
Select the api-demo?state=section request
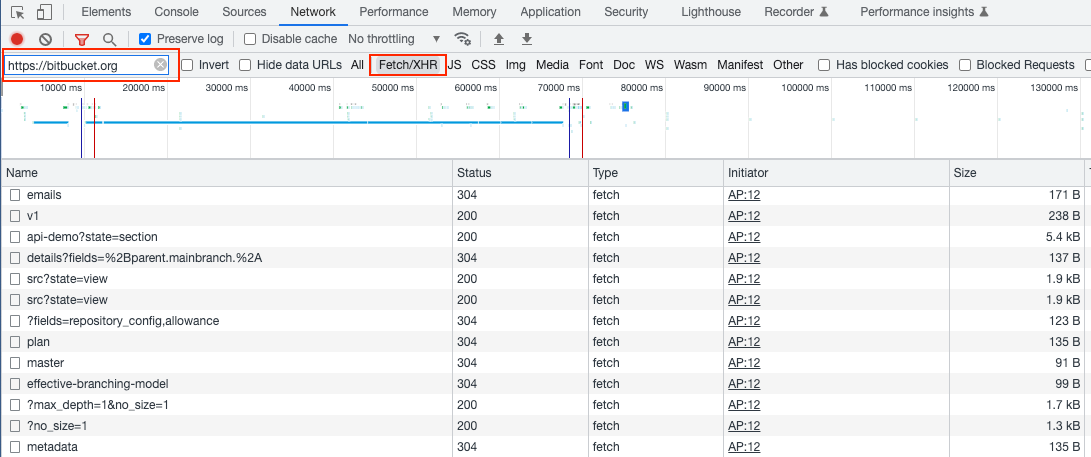pyautogui.click(x=92, y=236)
